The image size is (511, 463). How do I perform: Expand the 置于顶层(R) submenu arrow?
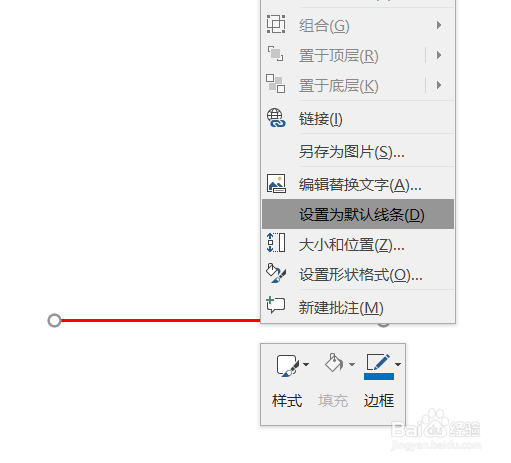(439, 55)
